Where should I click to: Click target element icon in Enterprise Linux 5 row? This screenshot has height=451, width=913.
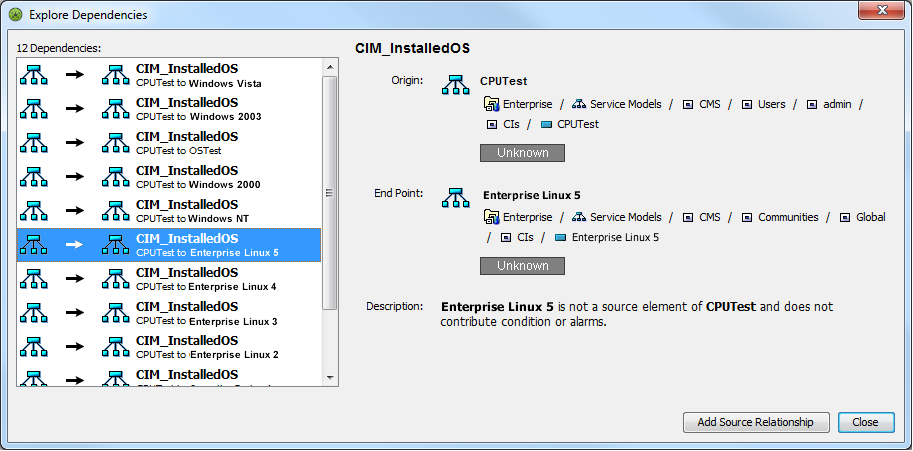point(115,244)
